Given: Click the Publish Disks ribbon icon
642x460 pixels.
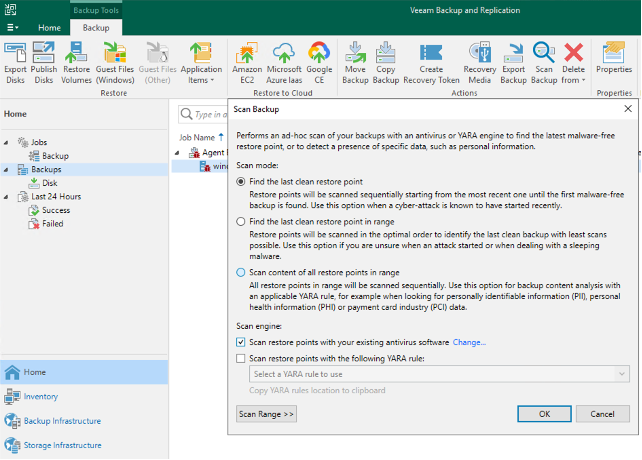Looking at the screenshot, I should pyautogui.click(x=43, y=63).
